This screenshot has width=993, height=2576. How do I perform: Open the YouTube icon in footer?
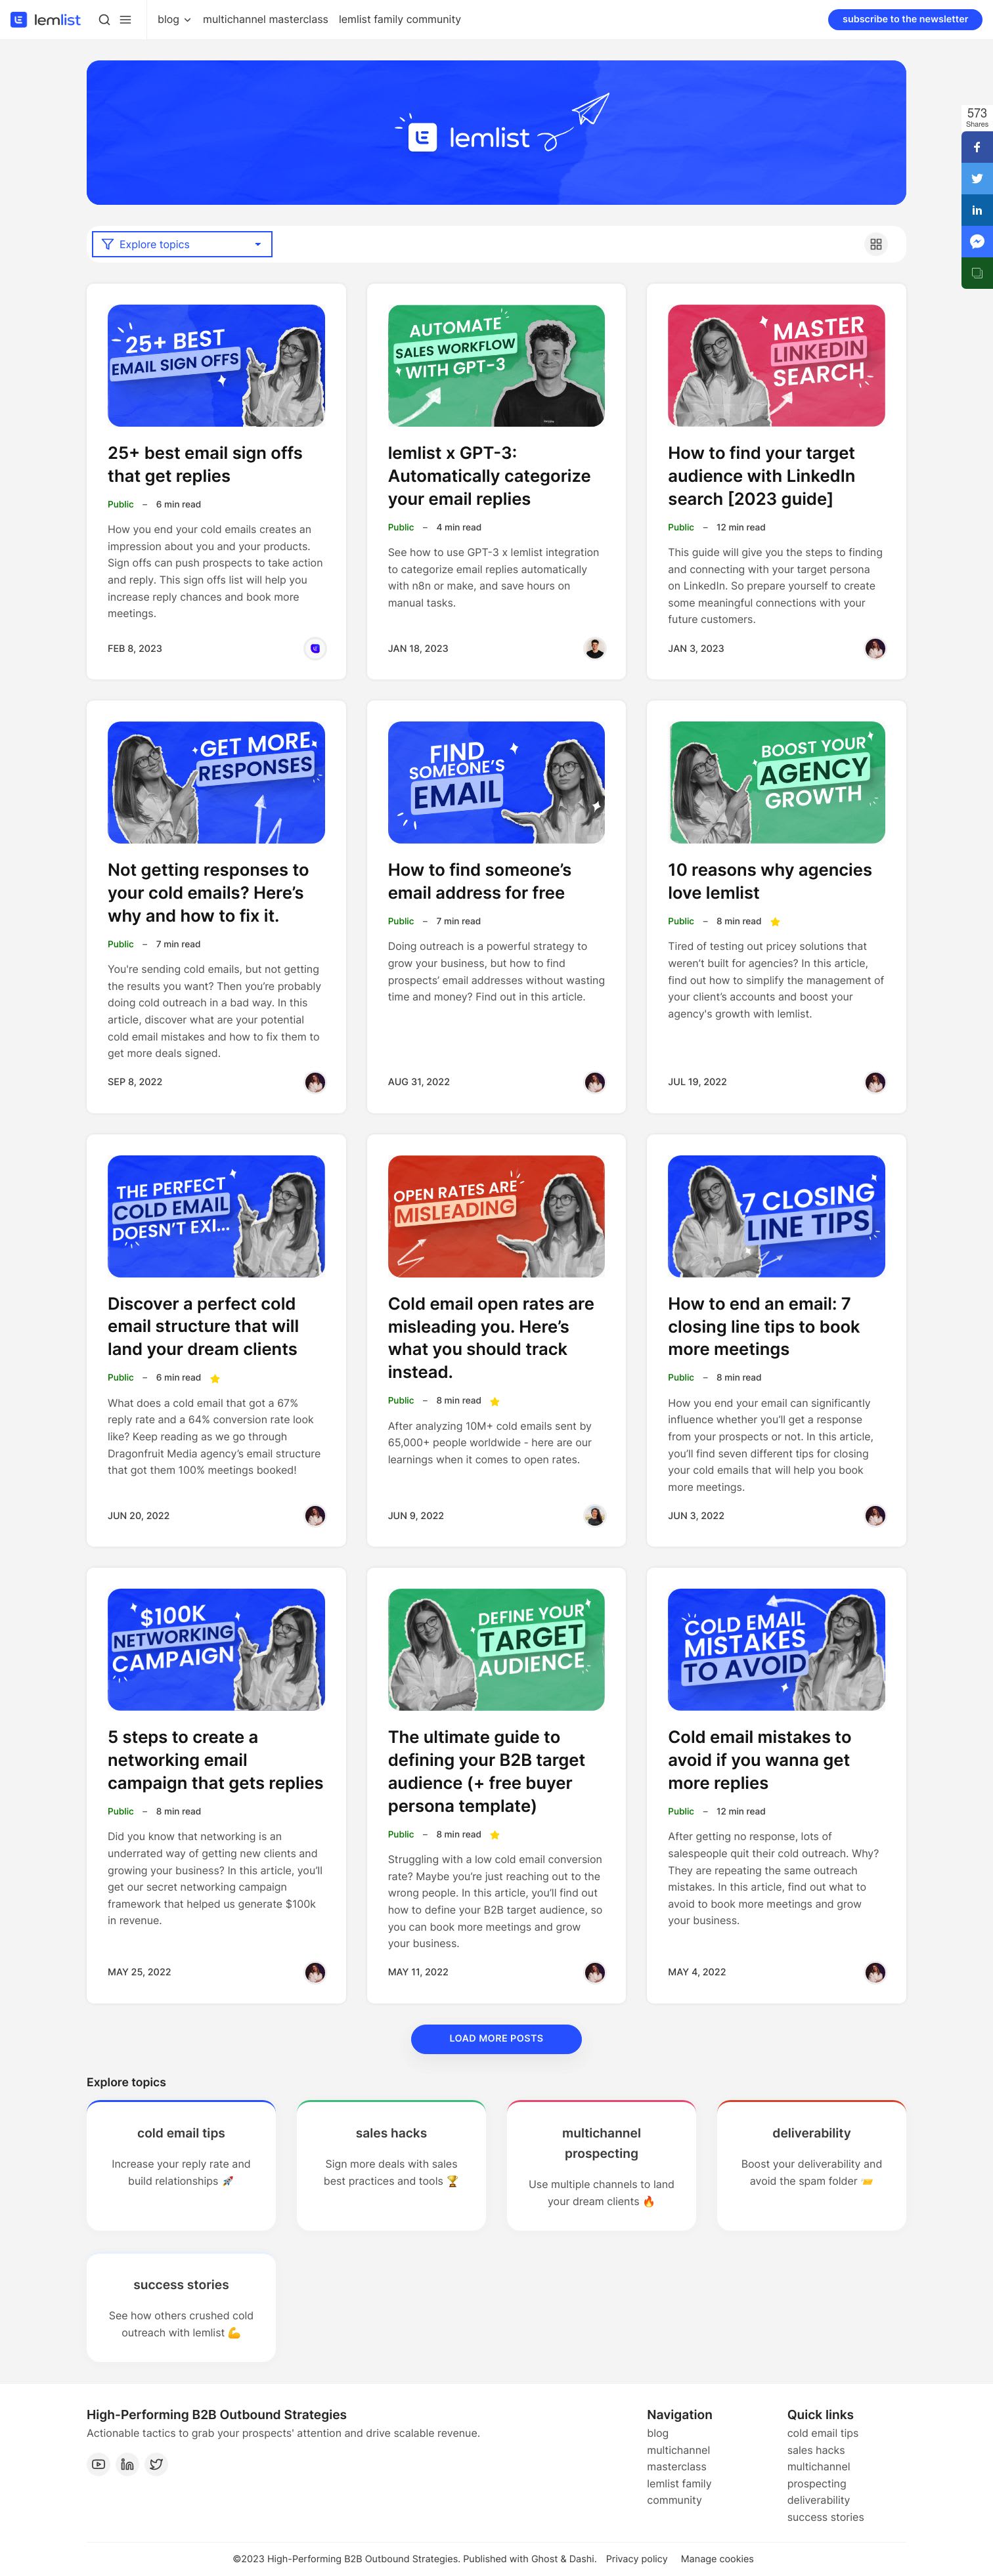point(98,2463)
